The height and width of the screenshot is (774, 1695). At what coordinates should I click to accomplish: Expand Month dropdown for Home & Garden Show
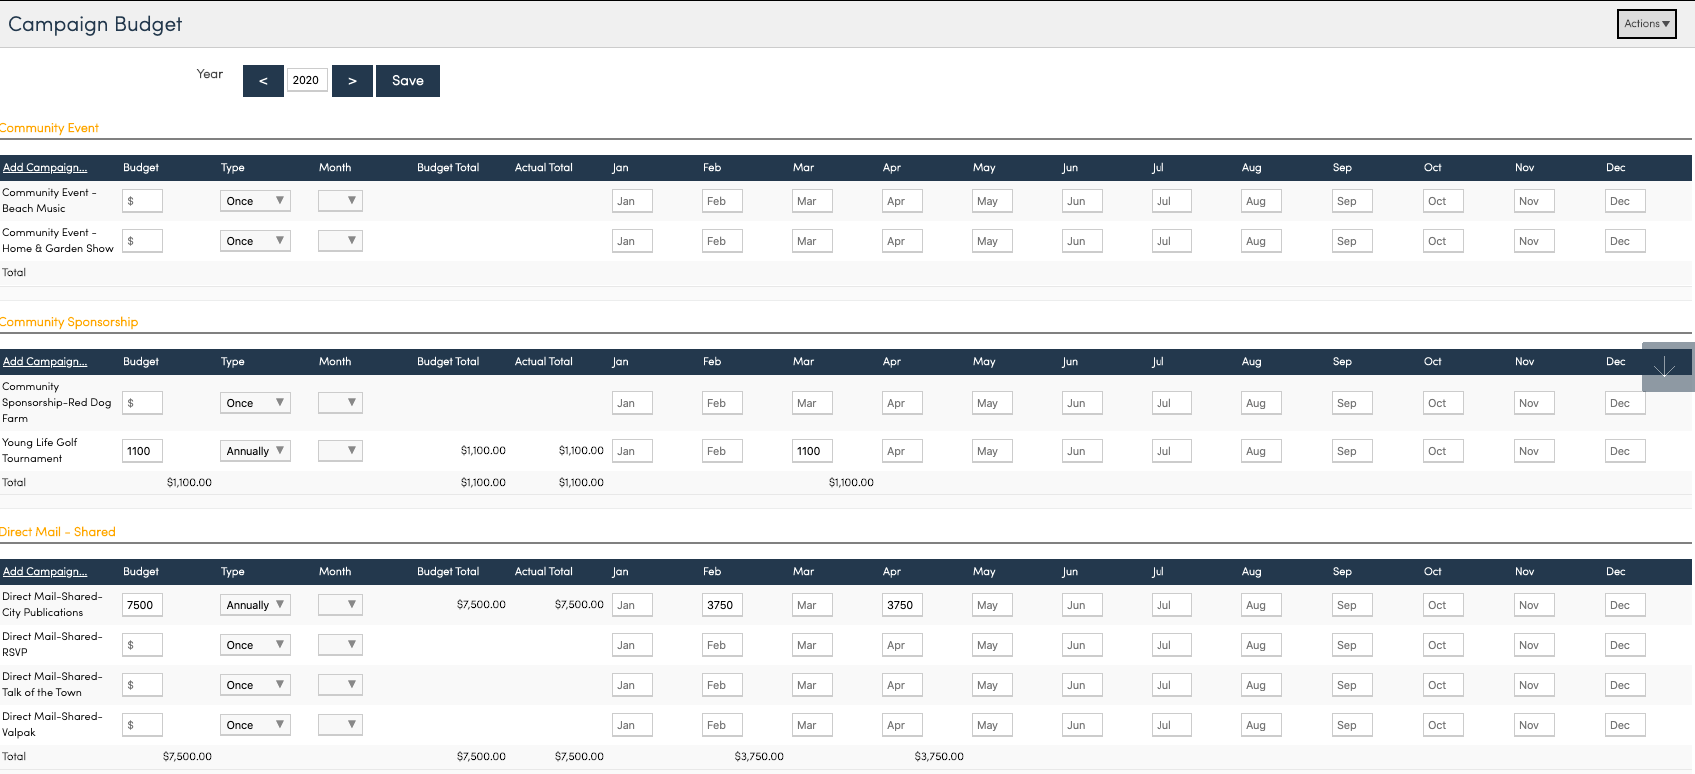(x=340, y=241)
